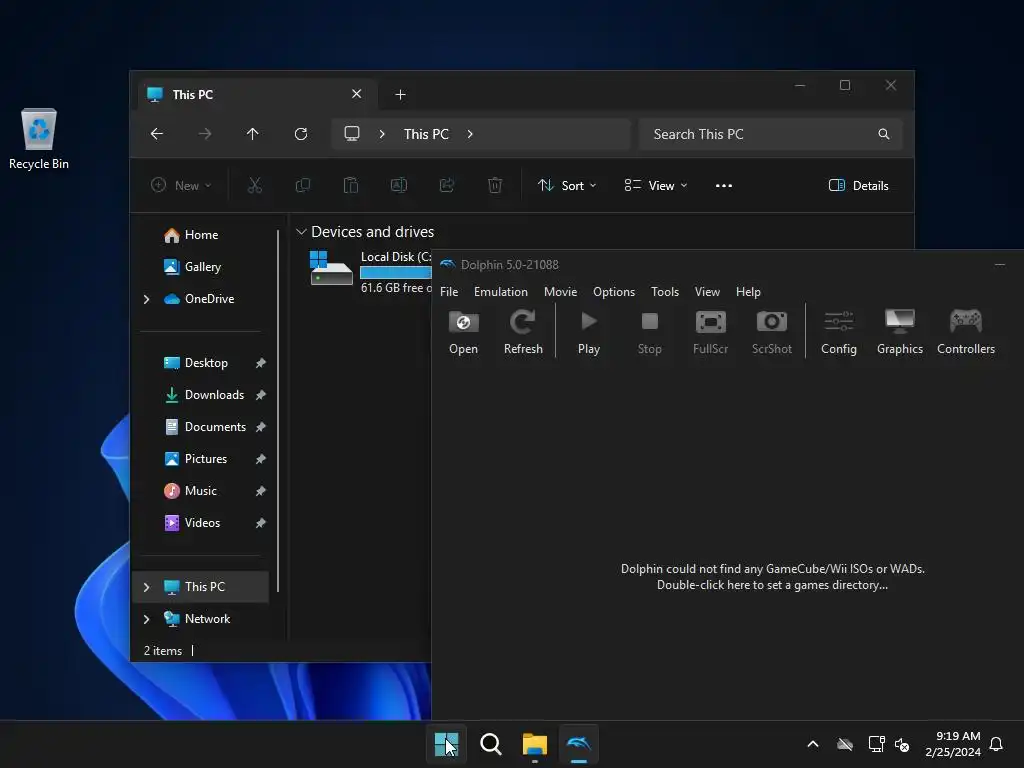Add a new File Explorer tab
Image resolution: width=1024 pixels, height=768 pixels.
click(x=400, y=95)
